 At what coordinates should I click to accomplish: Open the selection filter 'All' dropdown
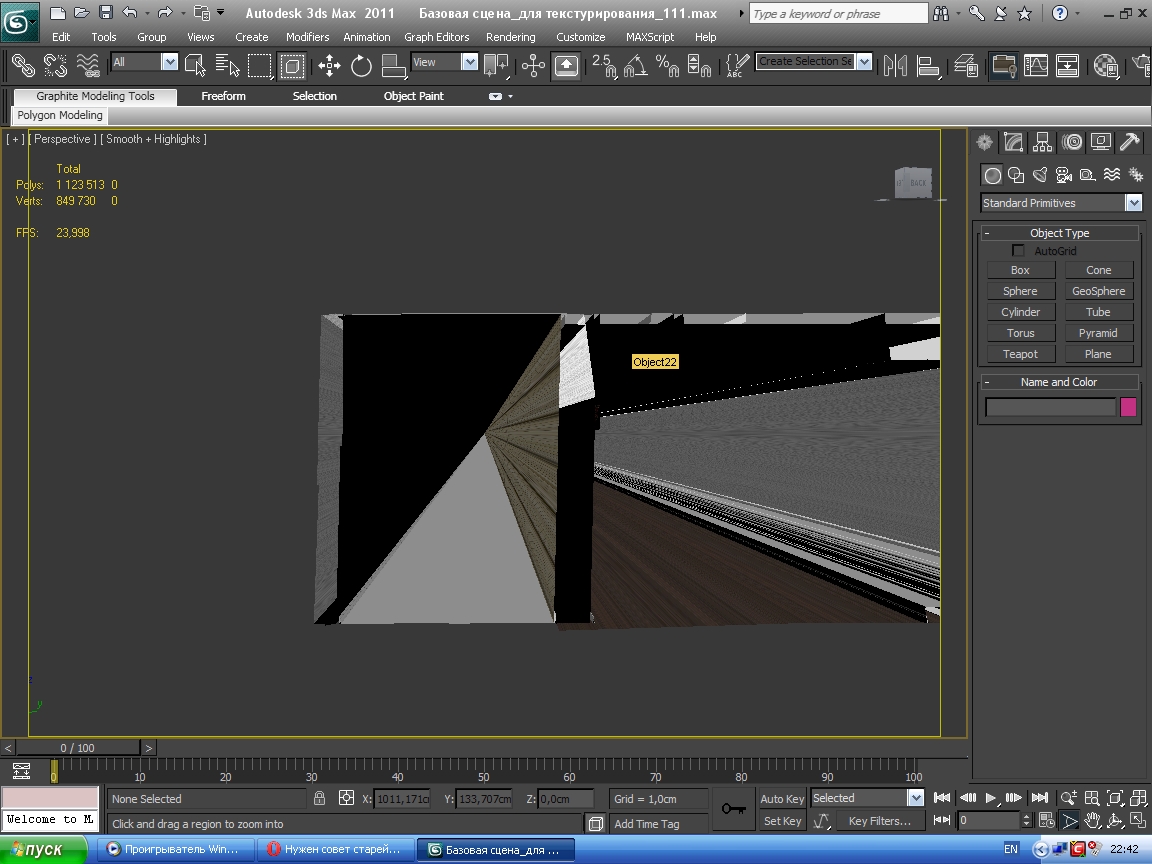[x=169, y=62]
